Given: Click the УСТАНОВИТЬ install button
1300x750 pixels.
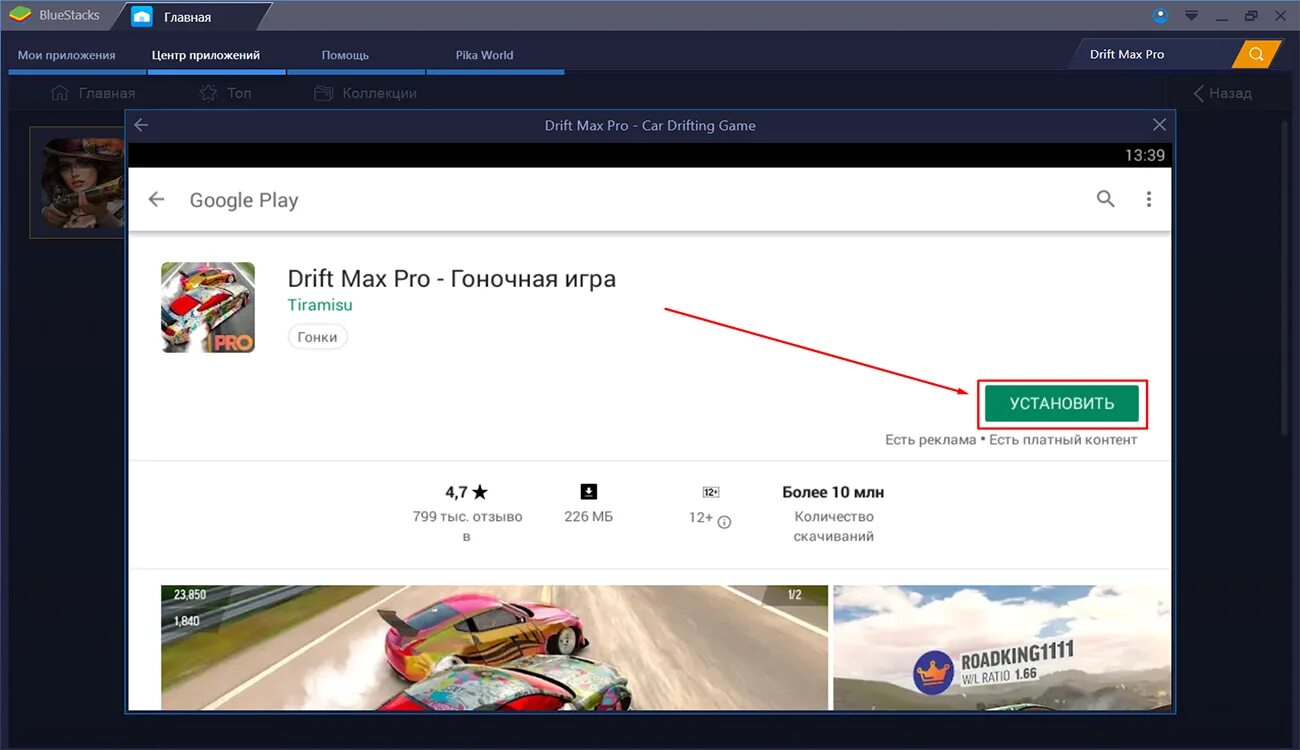Looking at the screenshot, I should 1062,404.
